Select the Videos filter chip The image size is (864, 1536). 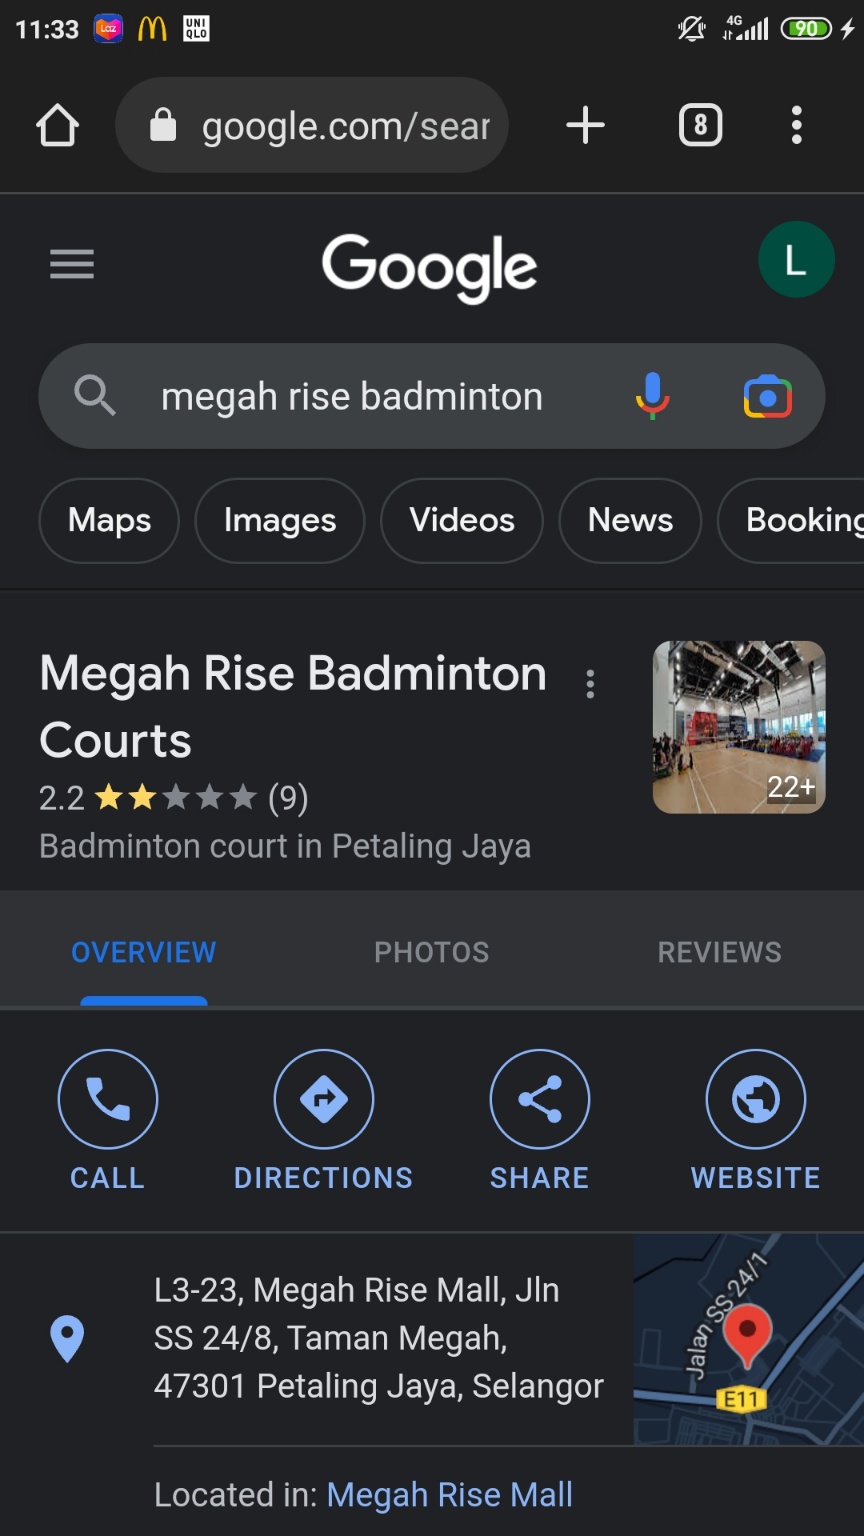(x=462, y=520)
